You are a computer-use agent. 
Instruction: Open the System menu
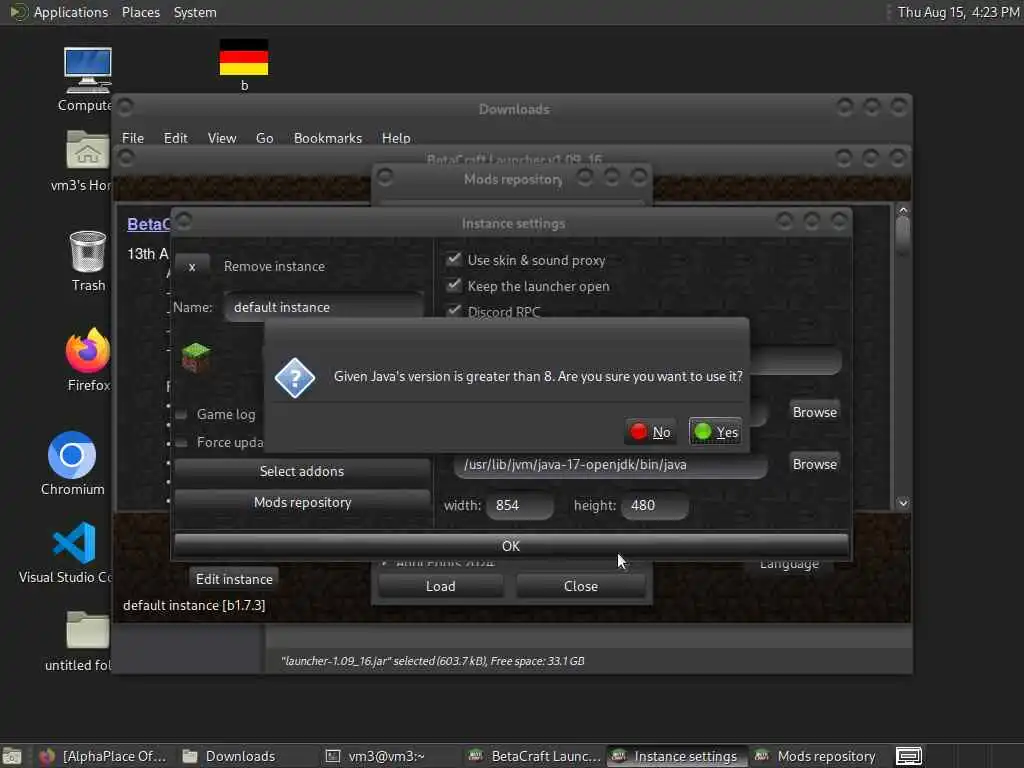click(x=195, y=12)
